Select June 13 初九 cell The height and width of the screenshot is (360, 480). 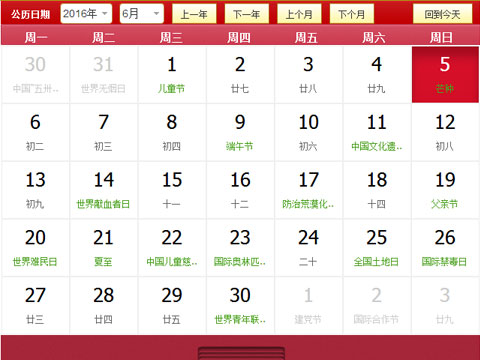pyautogui.click(x=35, y=190)
